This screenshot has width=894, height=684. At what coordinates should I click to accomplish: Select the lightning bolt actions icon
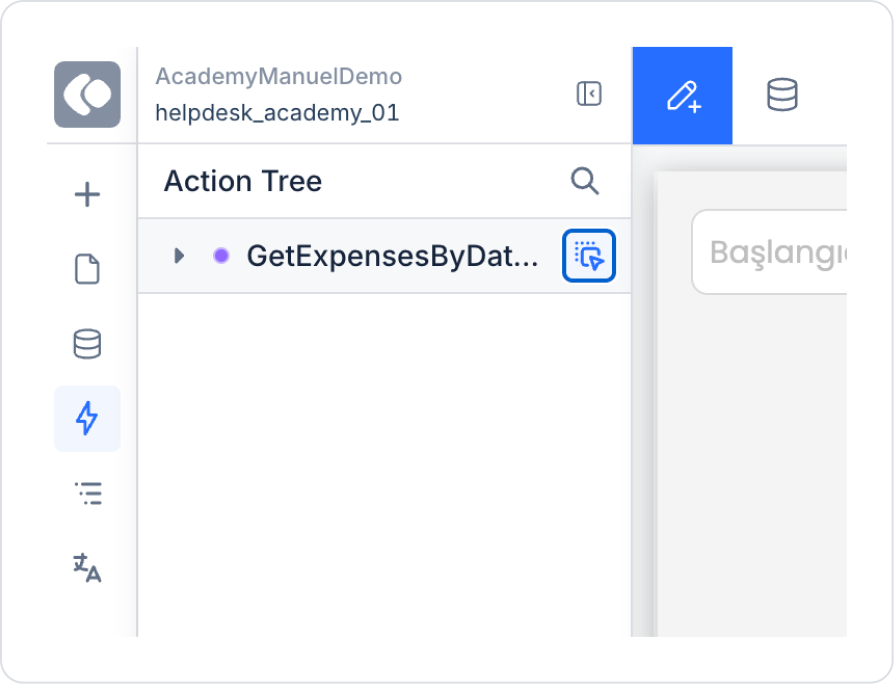pos(87,418)
